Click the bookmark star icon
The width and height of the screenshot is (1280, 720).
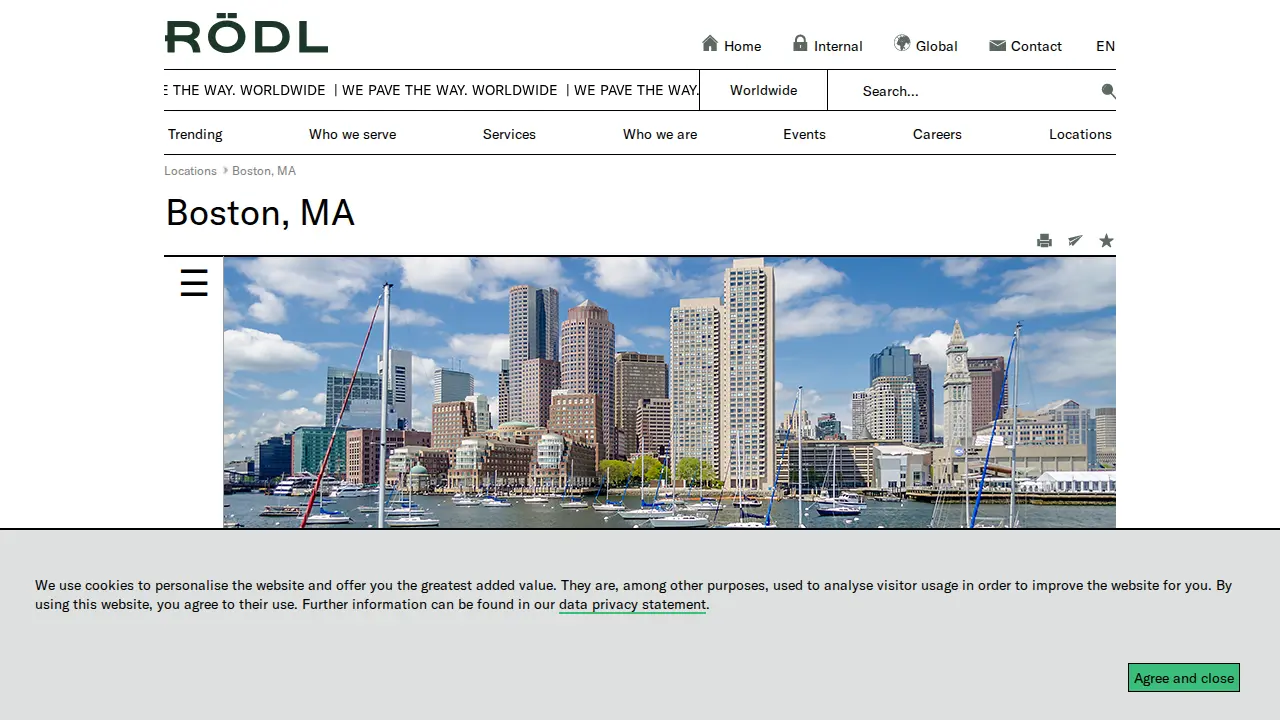1106,240
